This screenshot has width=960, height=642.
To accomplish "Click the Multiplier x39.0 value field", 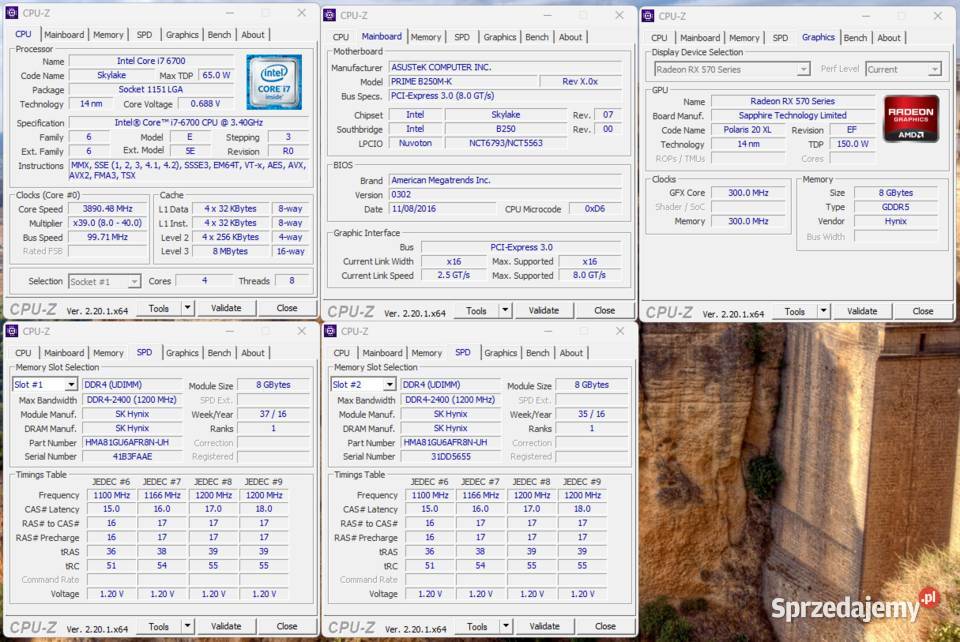I will pyautogui.click(x=108, y=223).
